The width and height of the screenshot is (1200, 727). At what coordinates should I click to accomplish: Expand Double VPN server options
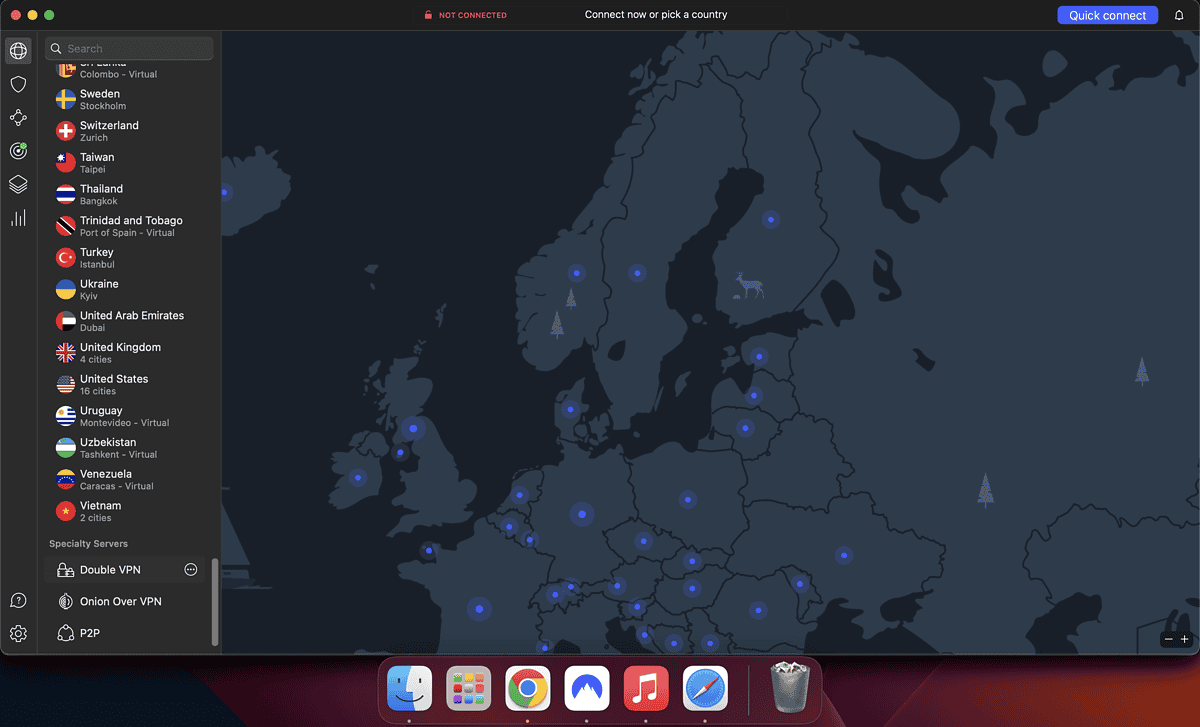[x=190, y=569]
